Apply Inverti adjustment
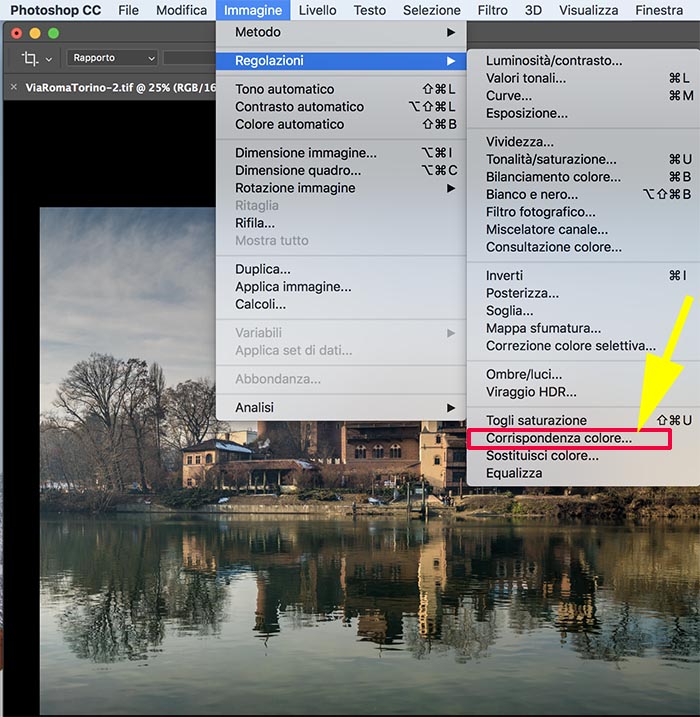 tap(583, 276)
